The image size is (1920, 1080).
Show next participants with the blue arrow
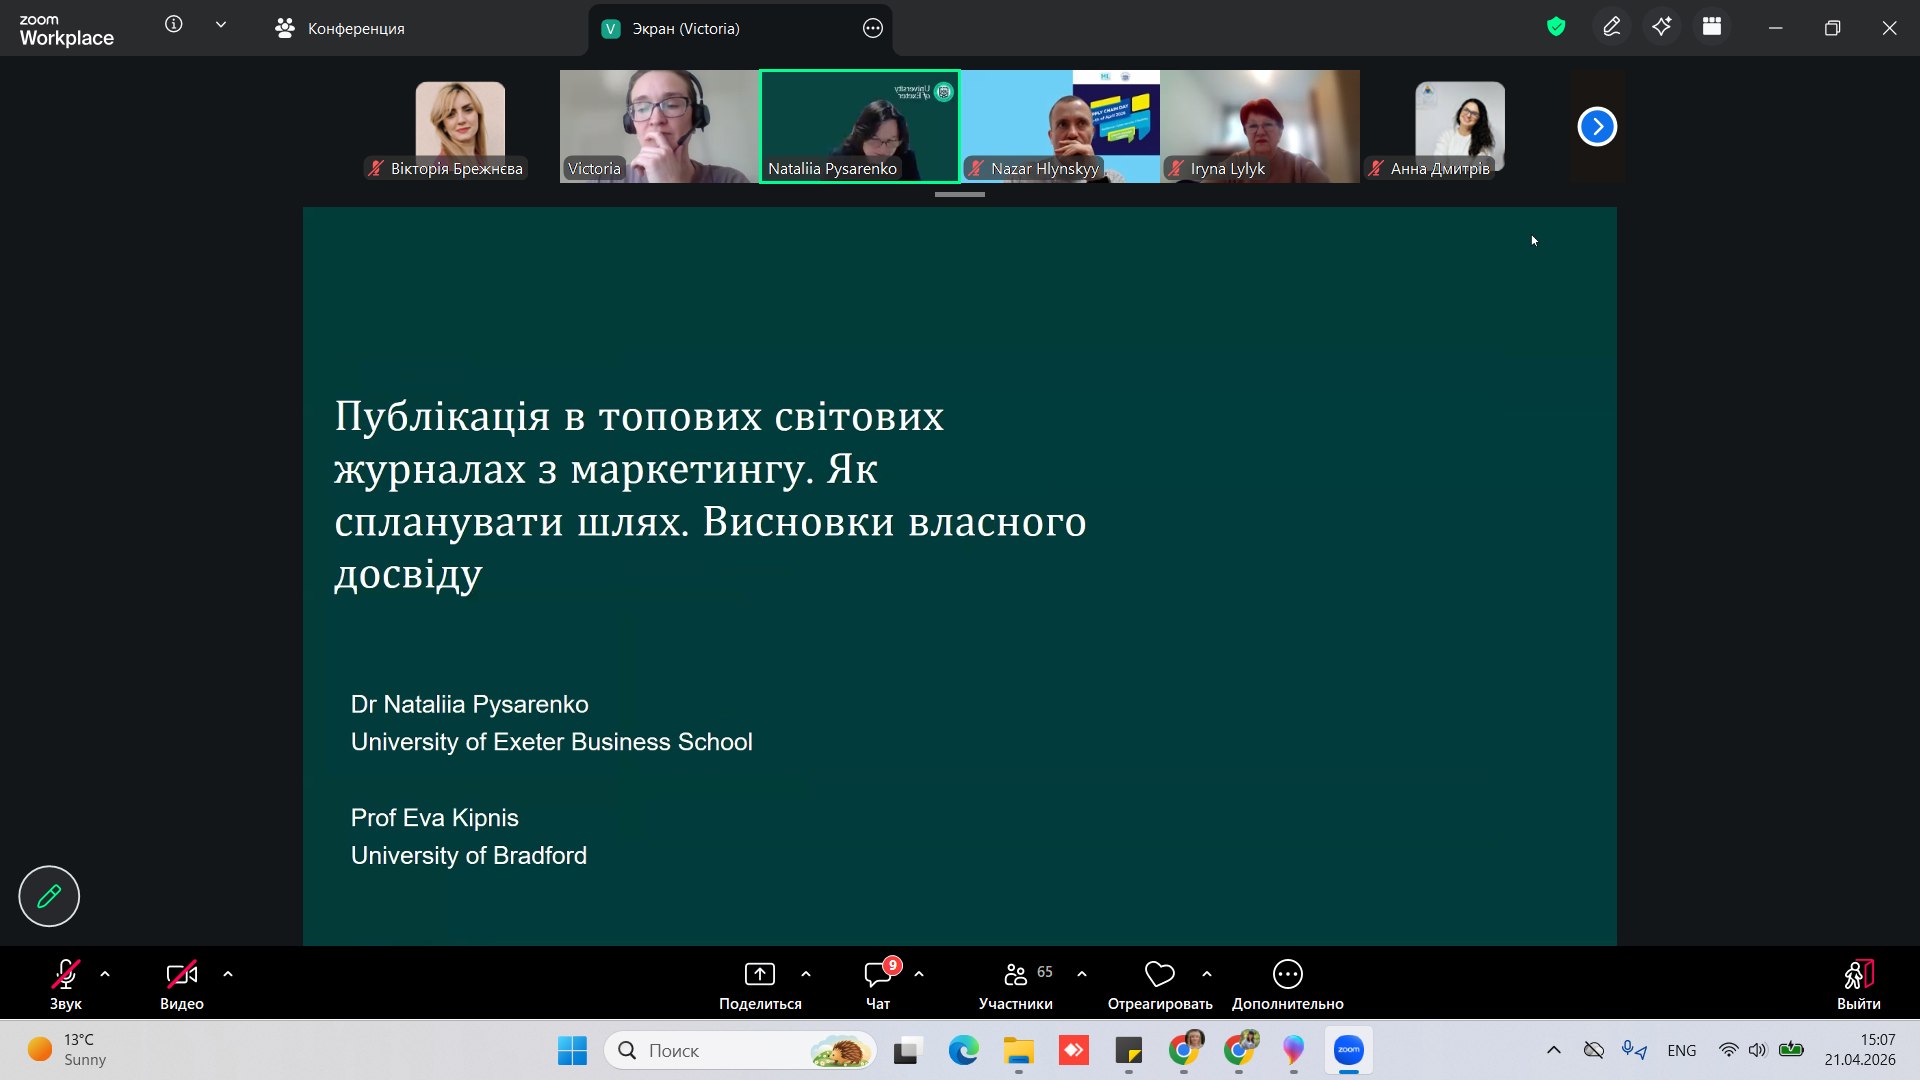pyautogui.click(x=1596, y=126)
